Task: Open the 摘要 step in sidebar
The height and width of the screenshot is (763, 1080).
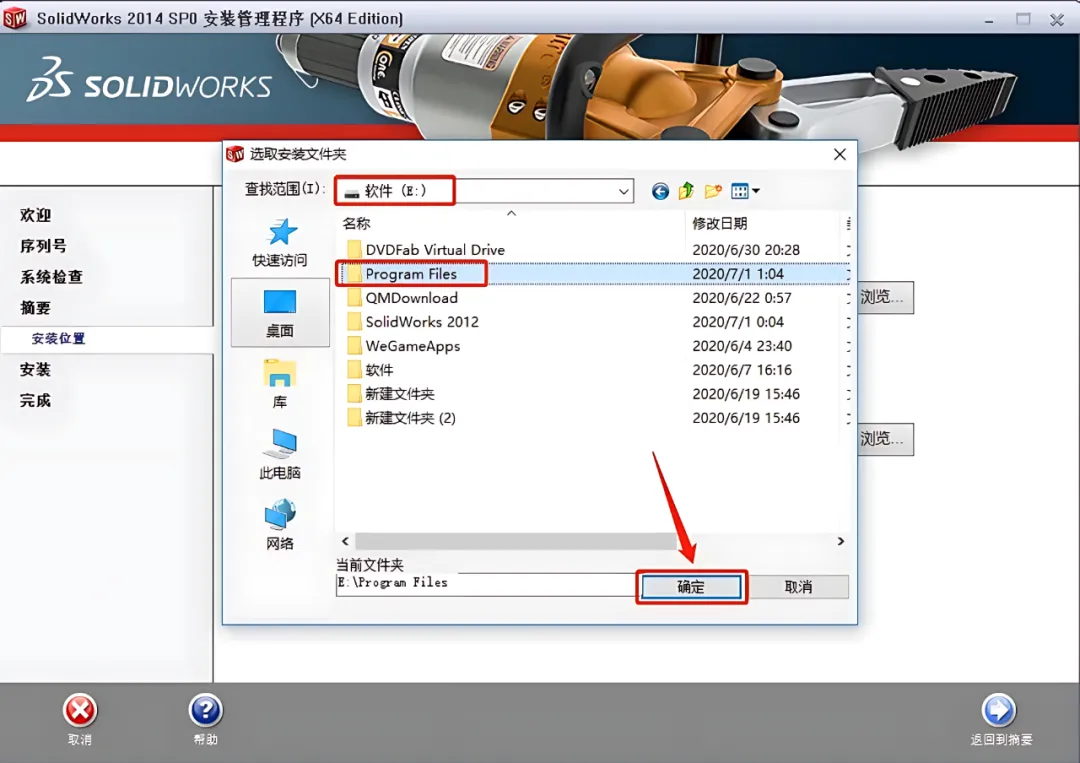Action: click(x=36, y=308)
